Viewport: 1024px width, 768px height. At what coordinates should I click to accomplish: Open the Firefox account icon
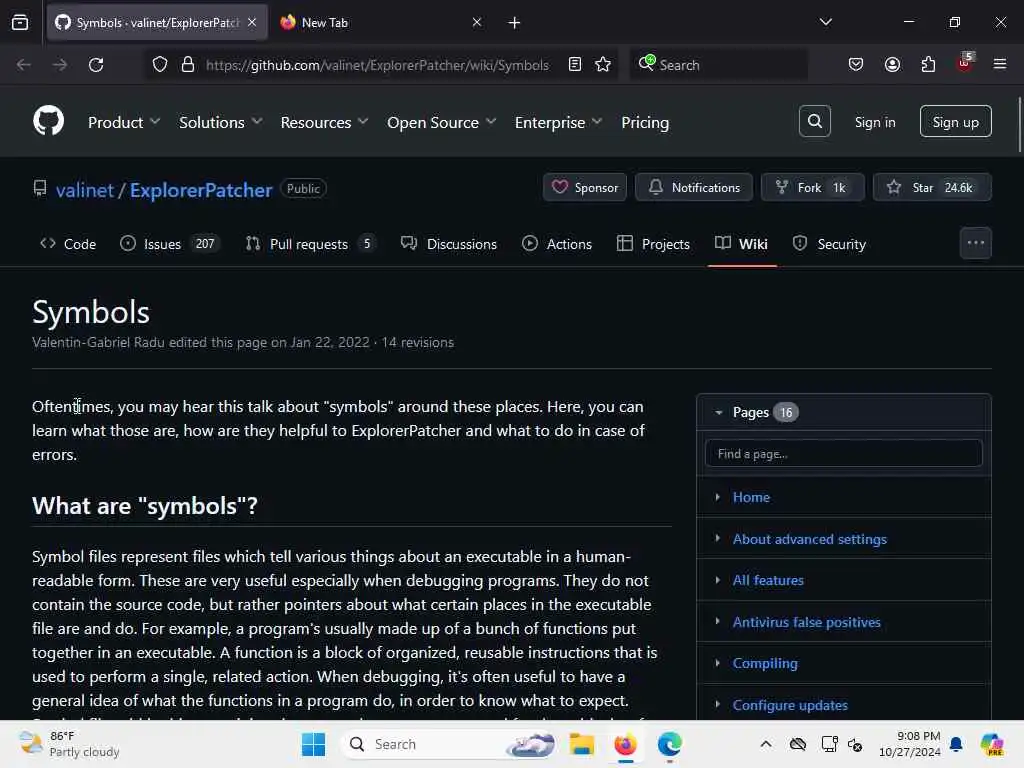tap(892, 64)
